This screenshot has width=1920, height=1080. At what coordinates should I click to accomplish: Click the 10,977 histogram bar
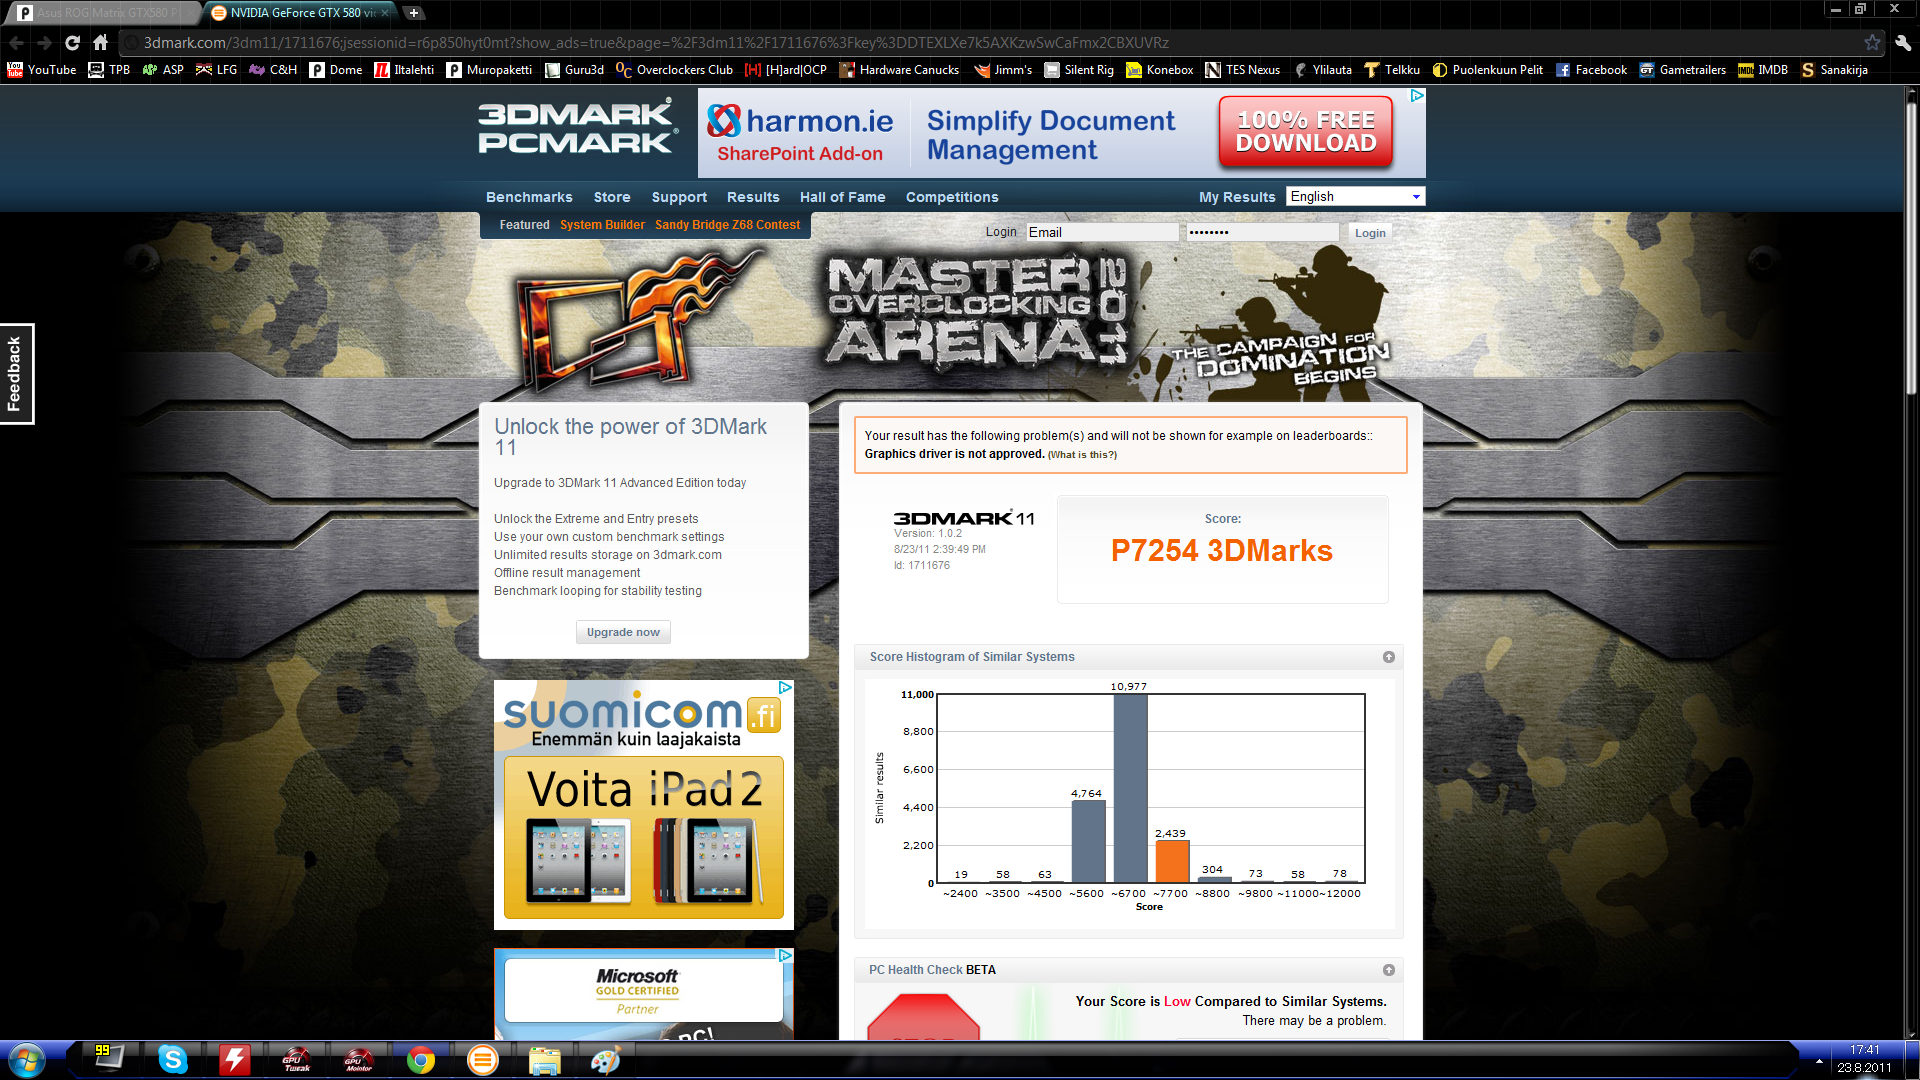(x=1130, y=789)
